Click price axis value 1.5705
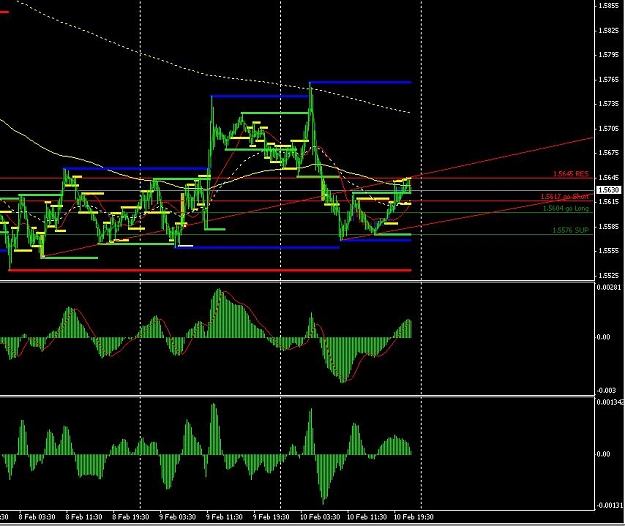625x526 pixels. pos(609,128)
